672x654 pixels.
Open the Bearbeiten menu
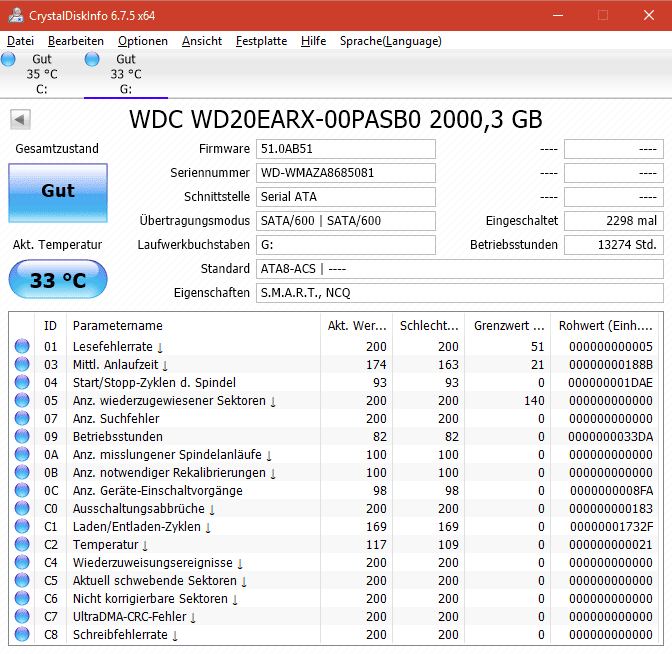tap(76, 41)
